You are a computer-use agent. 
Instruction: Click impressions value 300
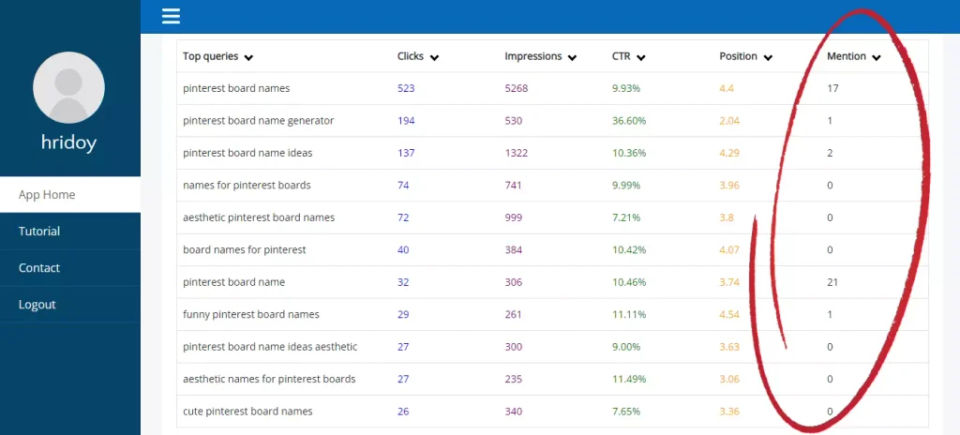coord(514,347)
